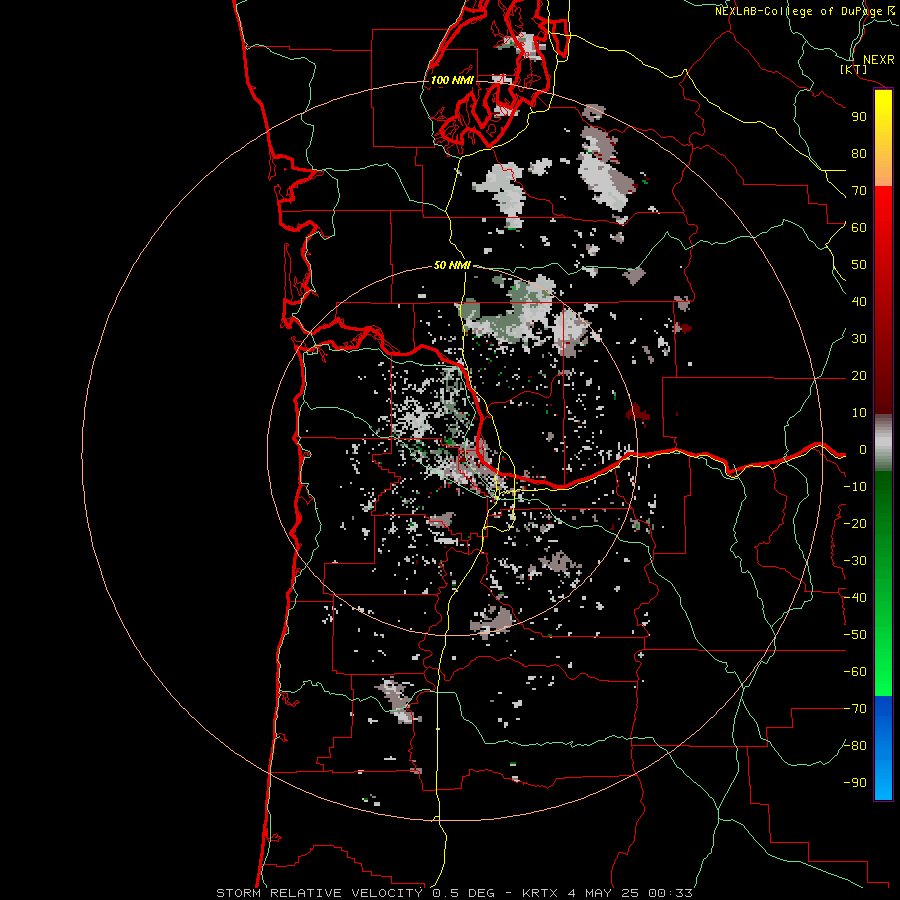The image size is (900, 900).
Task: Click the -80 scale label
Action: click(x=855, y=746)
